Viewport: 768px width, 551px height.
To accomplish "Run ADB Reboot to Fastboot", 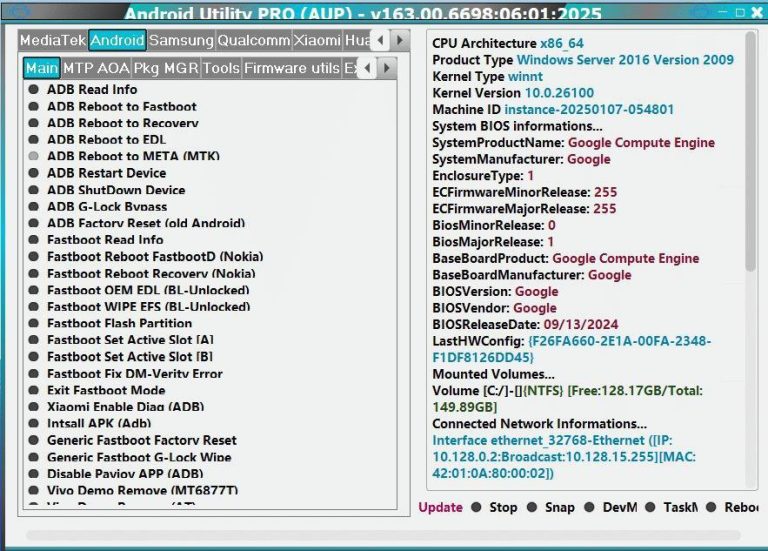I will [121, 107].
